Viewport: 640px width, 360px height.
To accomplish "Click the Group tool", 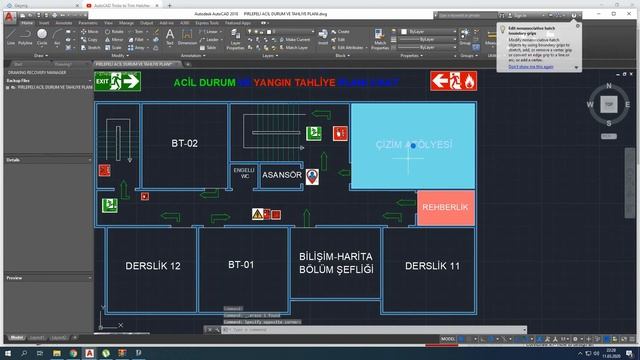I will point(464,37).
